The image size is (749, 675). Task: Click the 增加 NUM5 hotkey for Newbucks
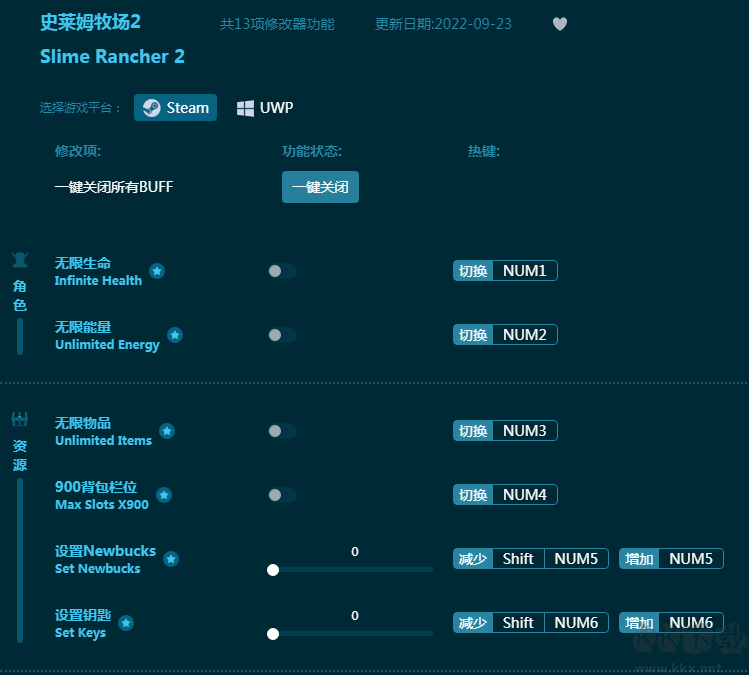pyautogui.click(x=671, y=559)
